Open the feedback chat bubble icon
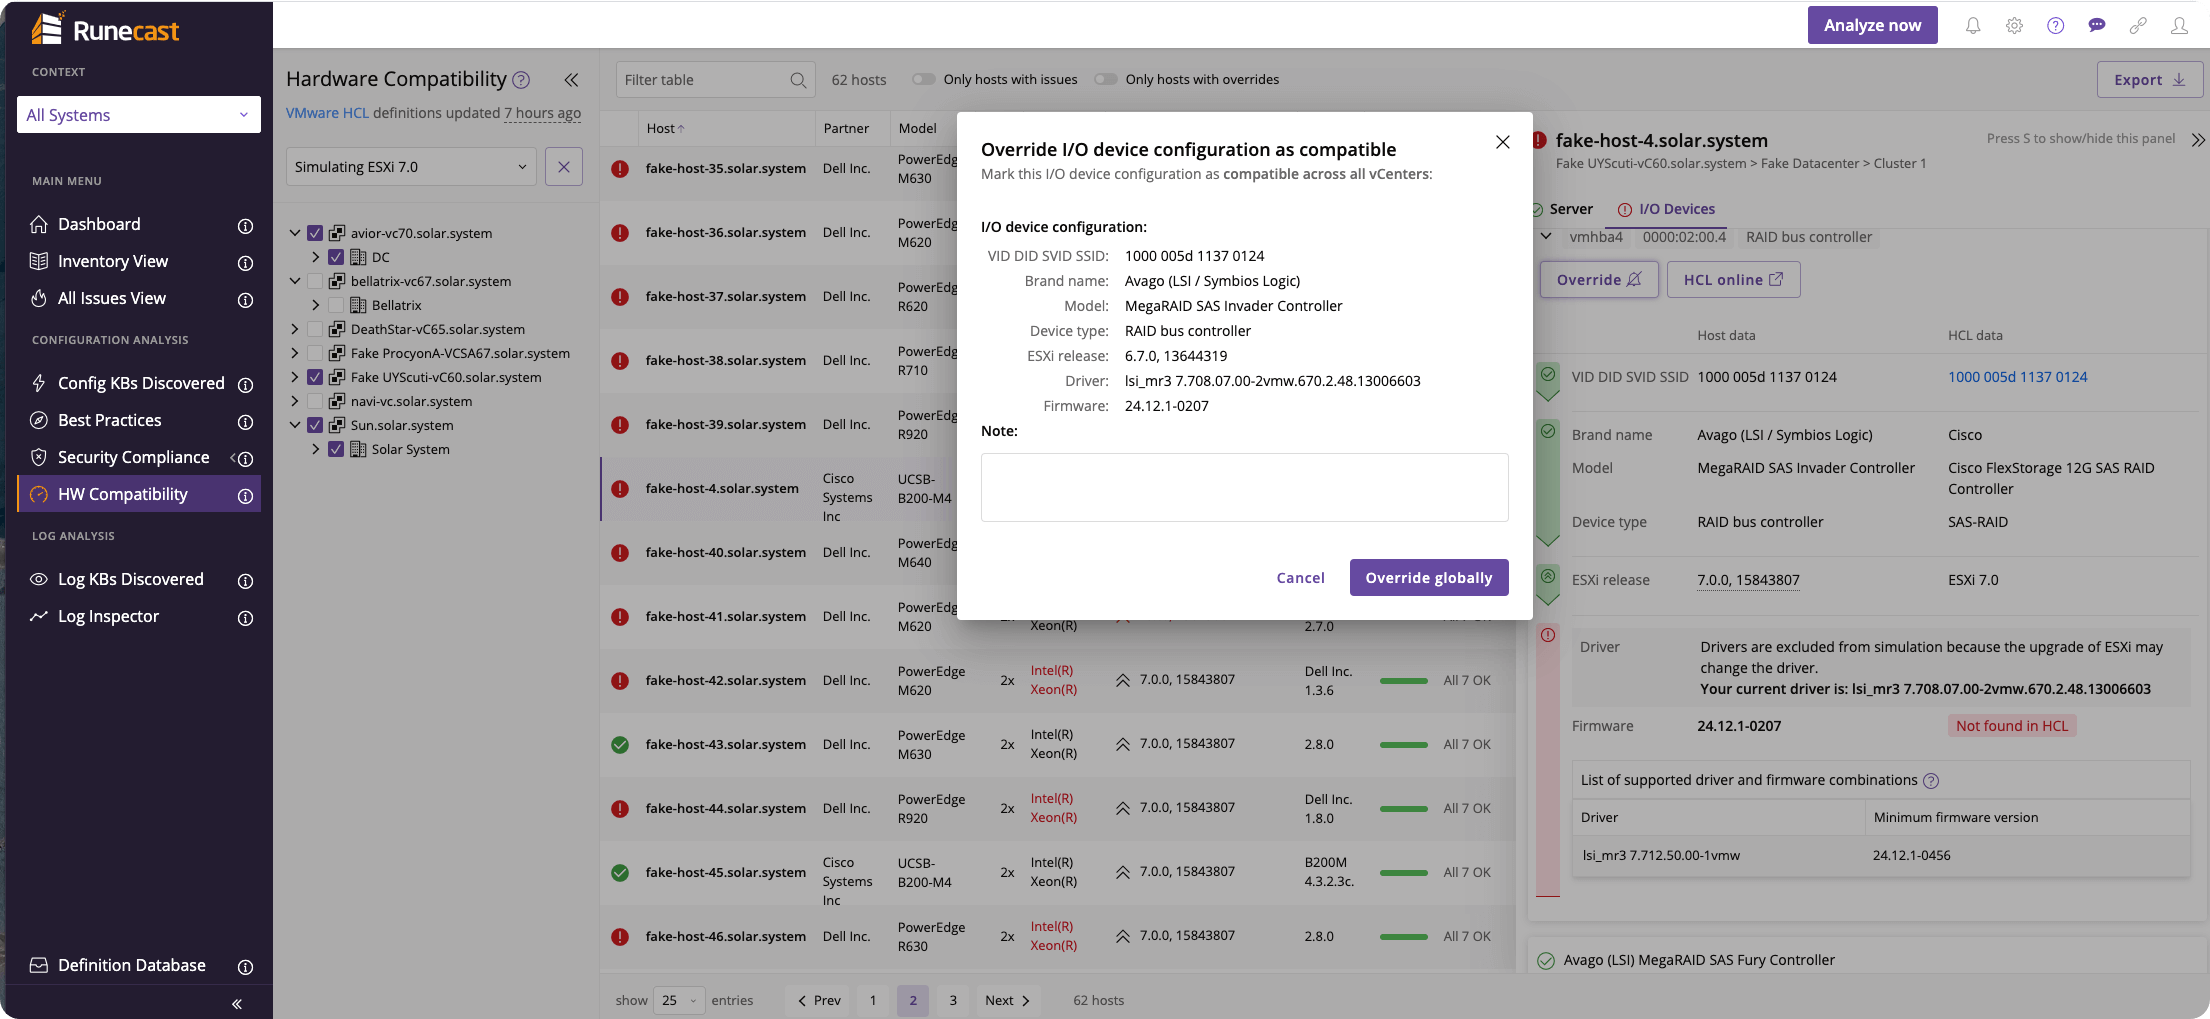The height and width of the screenshot is (1019, 2210). click(x=2097, y=26)
